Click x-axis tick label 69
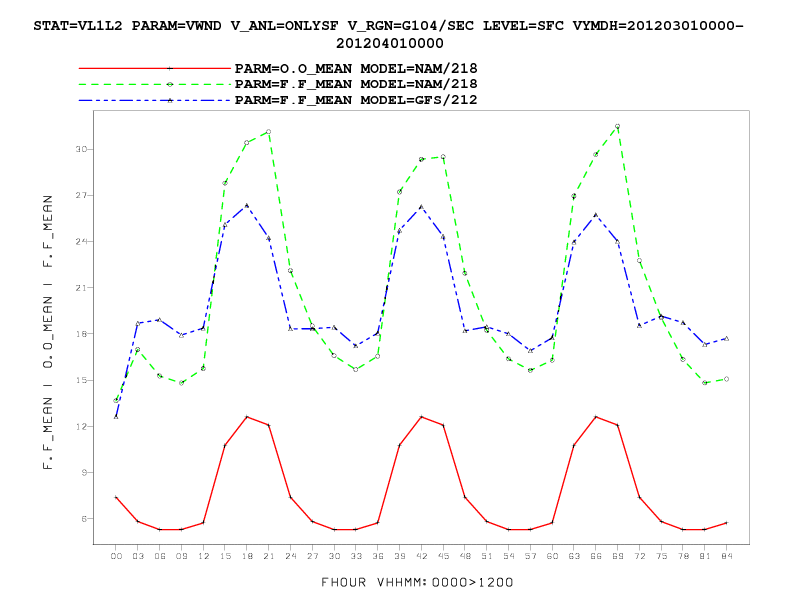 point(618,556)
